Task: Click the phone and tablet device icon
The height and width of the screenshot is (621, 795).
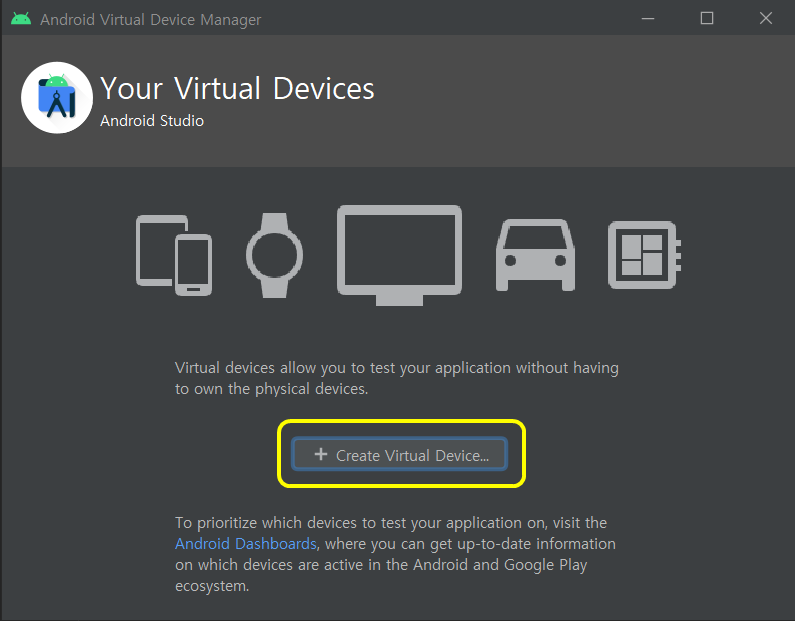Action: click(x=174, y=255)
